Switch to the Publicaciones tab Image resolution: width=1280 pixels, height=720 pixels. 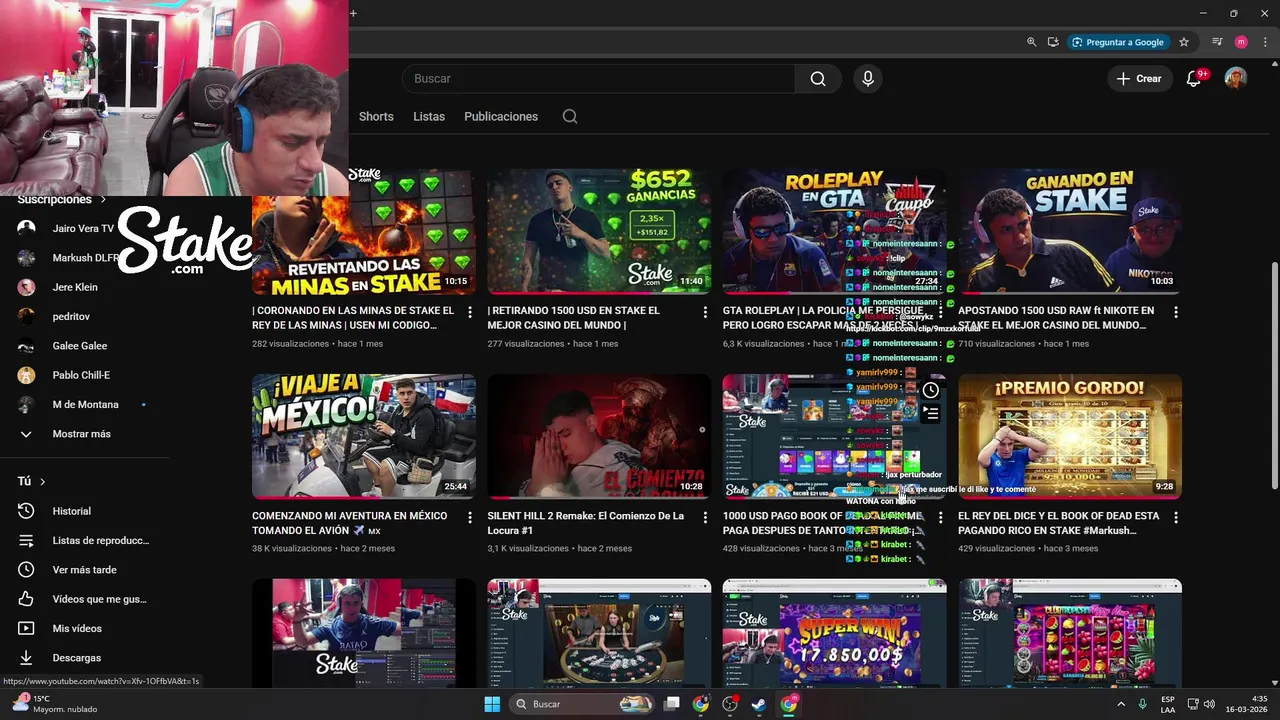point(501,117)
